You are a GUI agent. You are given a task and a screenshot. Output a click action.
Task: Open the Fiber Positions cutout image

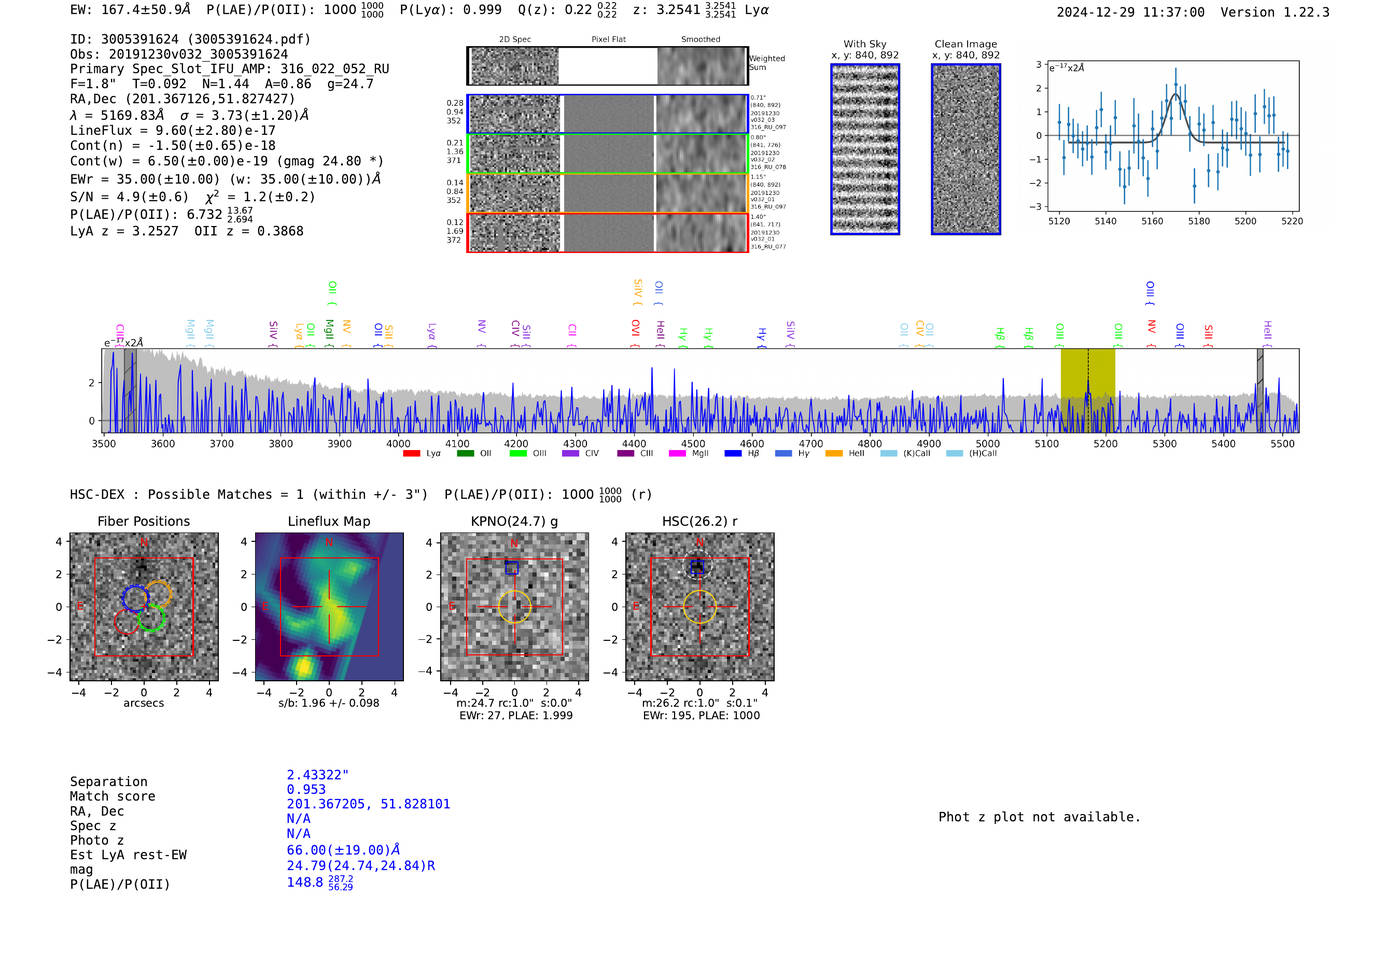pyautogui.click(x=144, y=607)
